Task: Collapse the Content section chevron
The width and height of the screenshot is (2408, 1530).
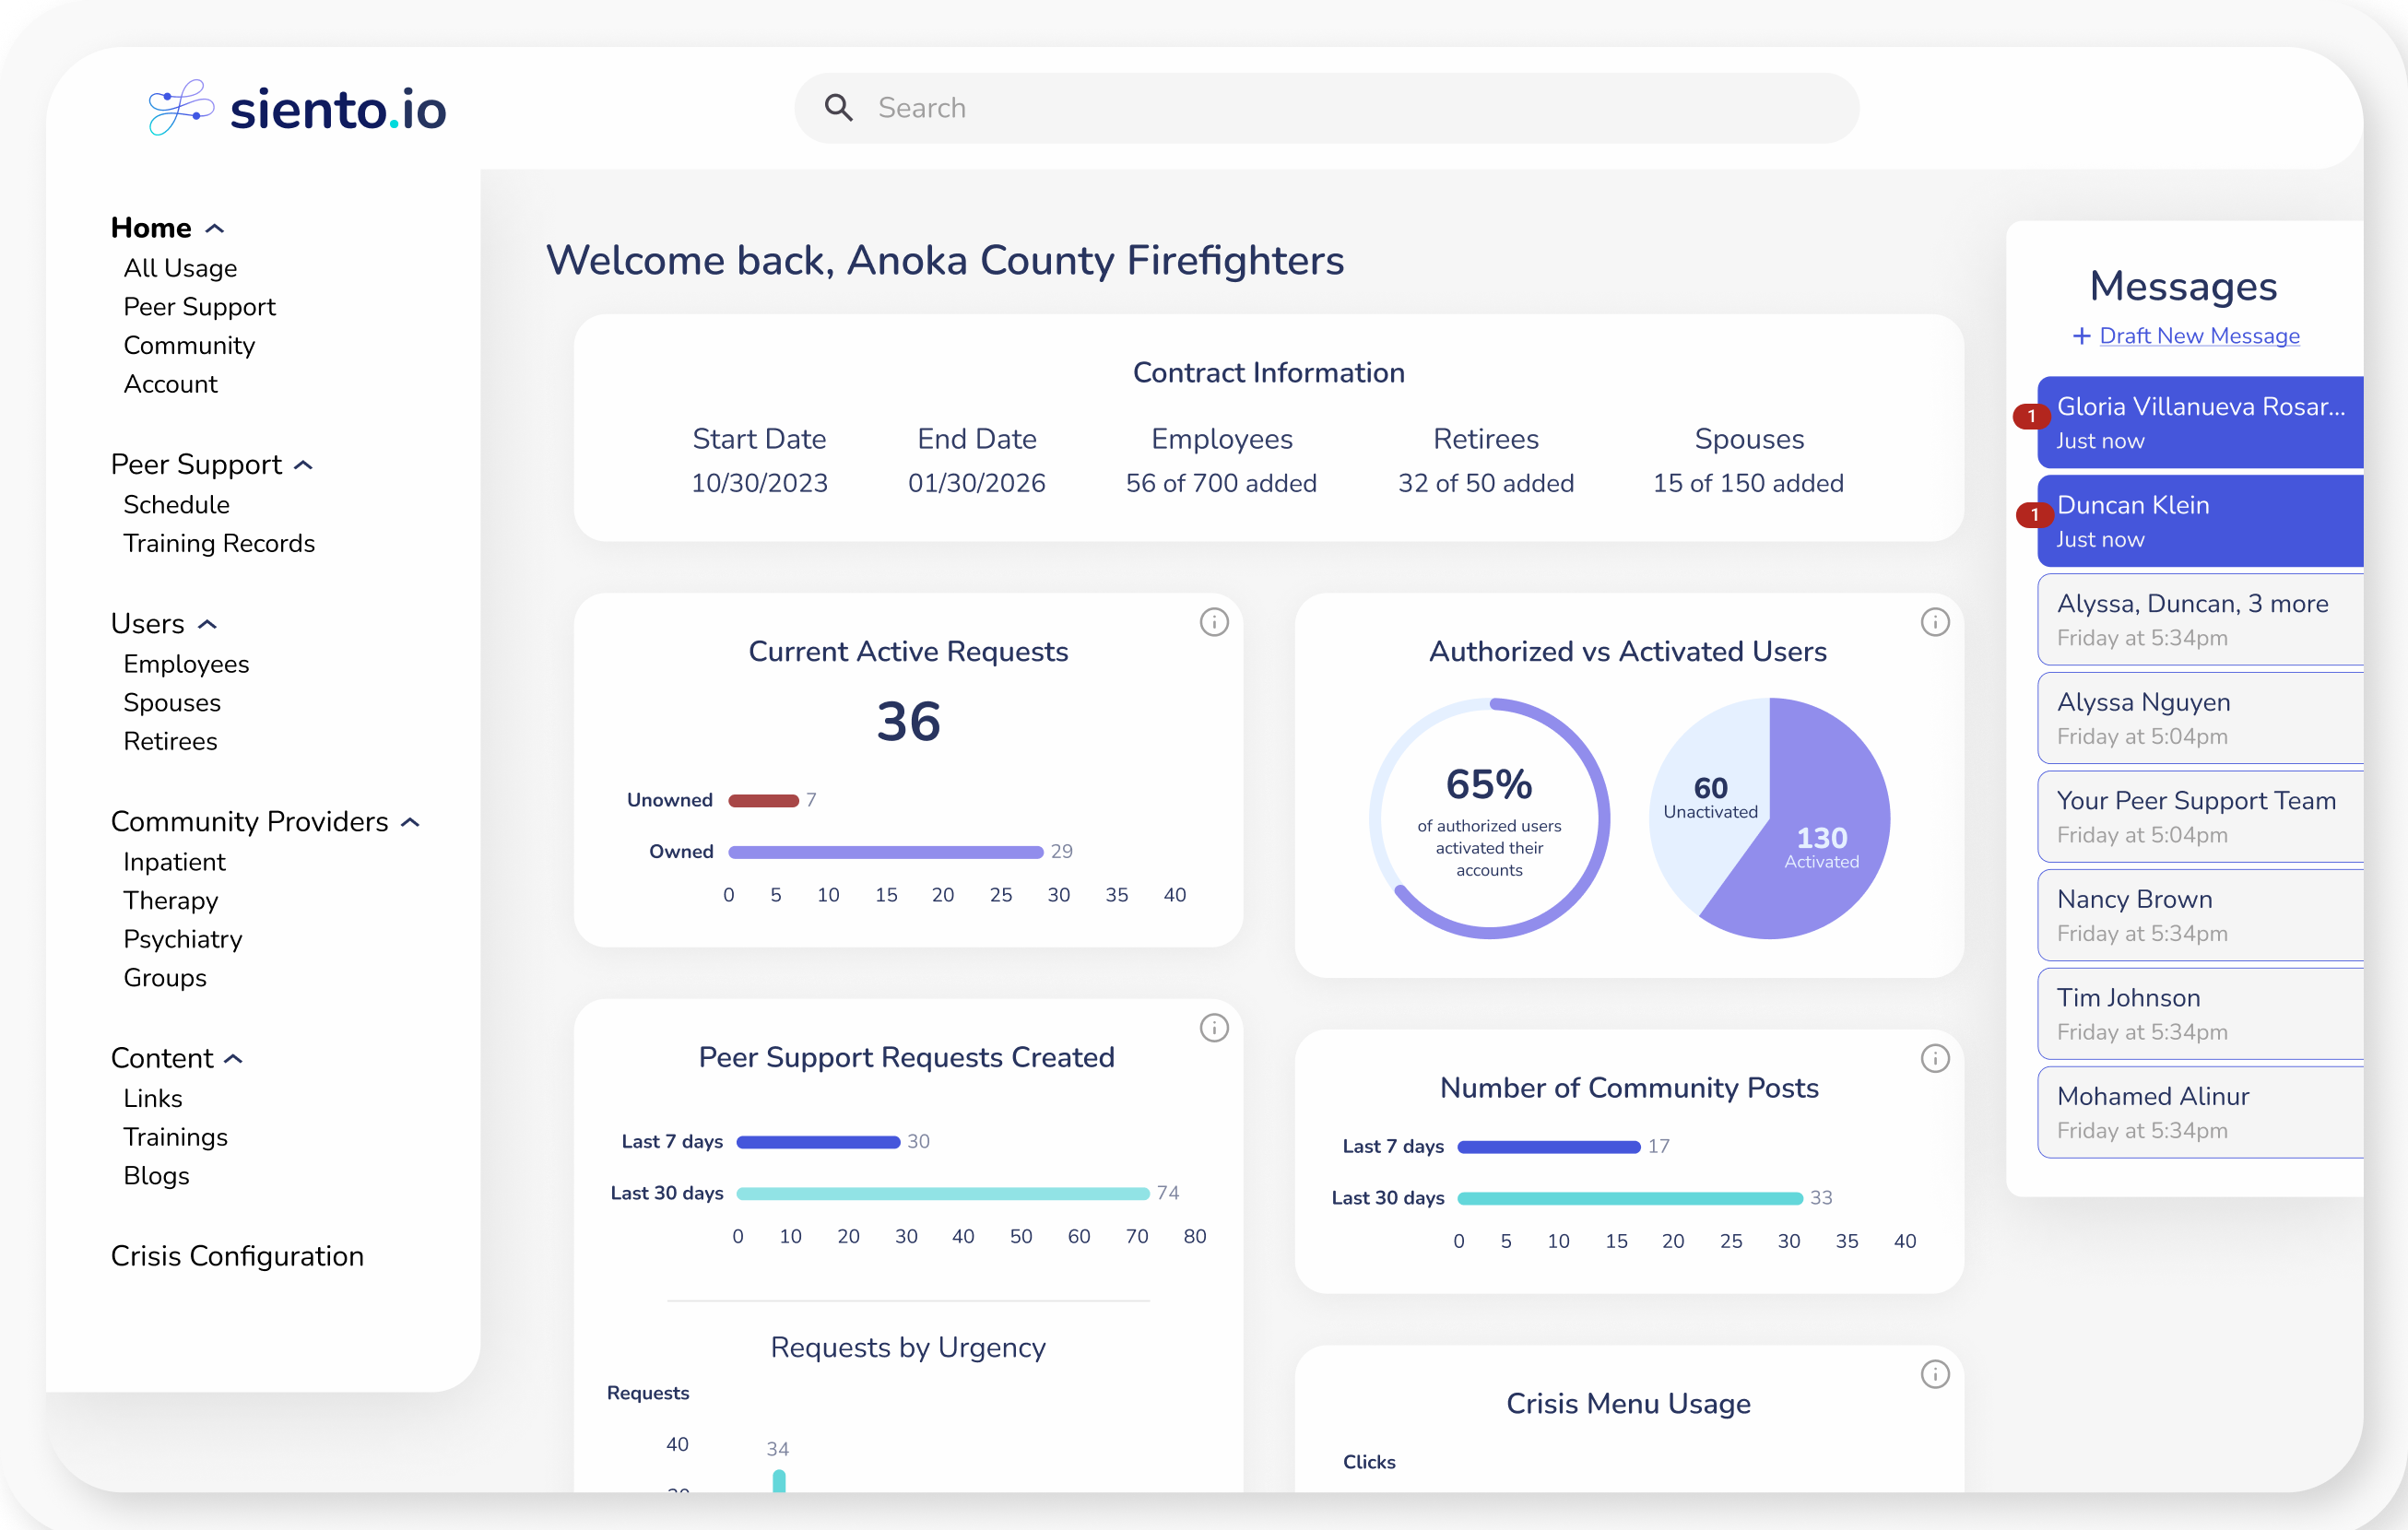Action: [x=234, y=1059]
